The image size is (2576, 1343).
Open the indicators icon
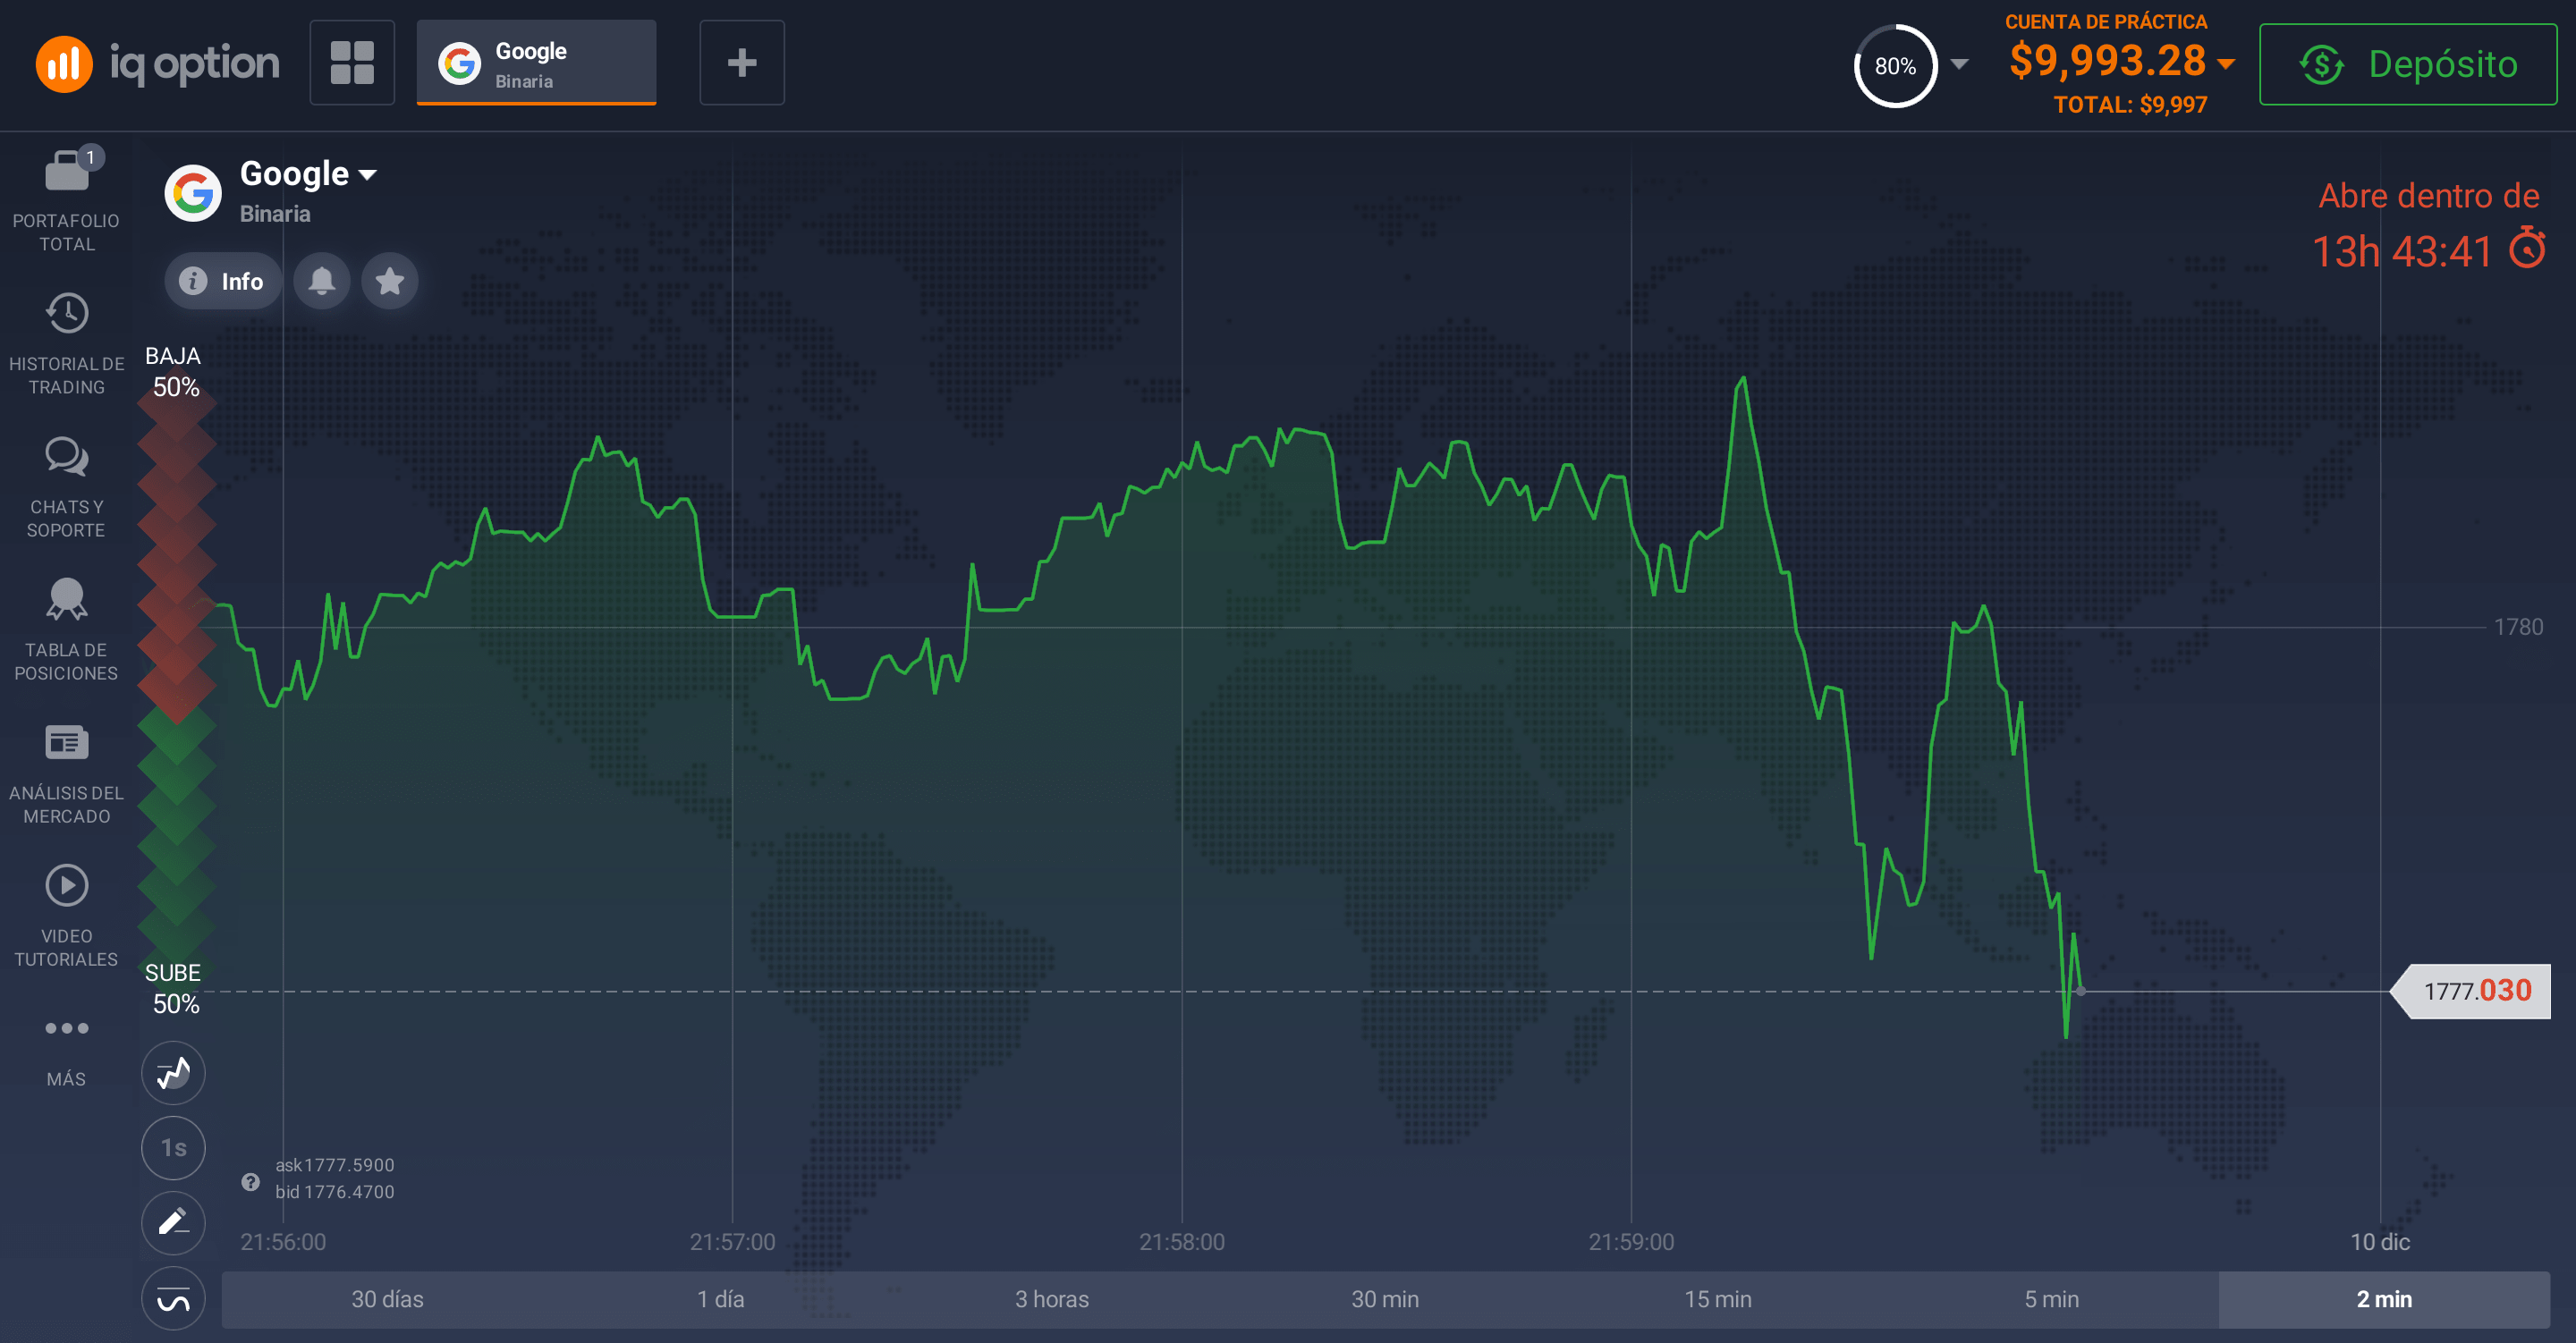click(173, 1298)
